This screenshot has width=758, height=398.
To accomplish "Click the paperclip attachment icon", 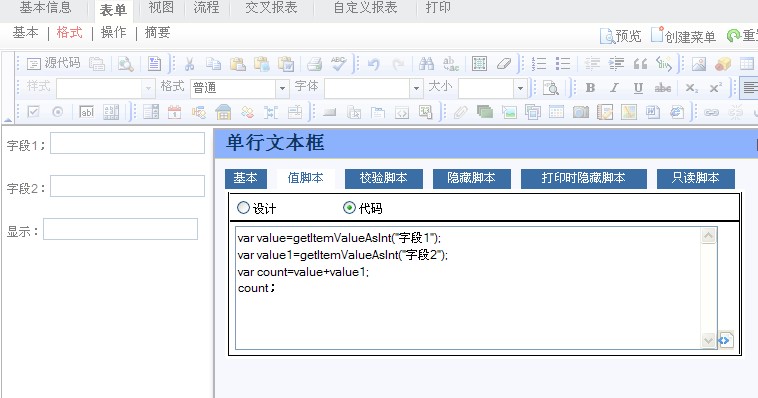I will pyautogui.click(x=460, y=112).
